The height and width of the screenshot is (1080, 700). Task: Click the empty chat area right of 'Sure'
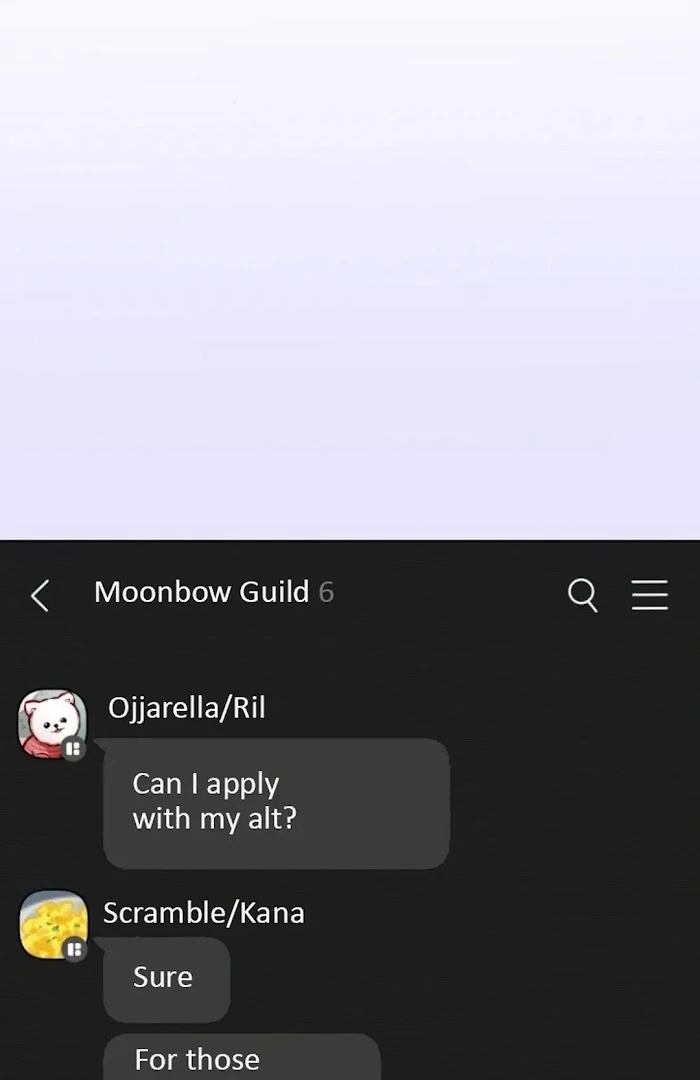tap(462, 979)
